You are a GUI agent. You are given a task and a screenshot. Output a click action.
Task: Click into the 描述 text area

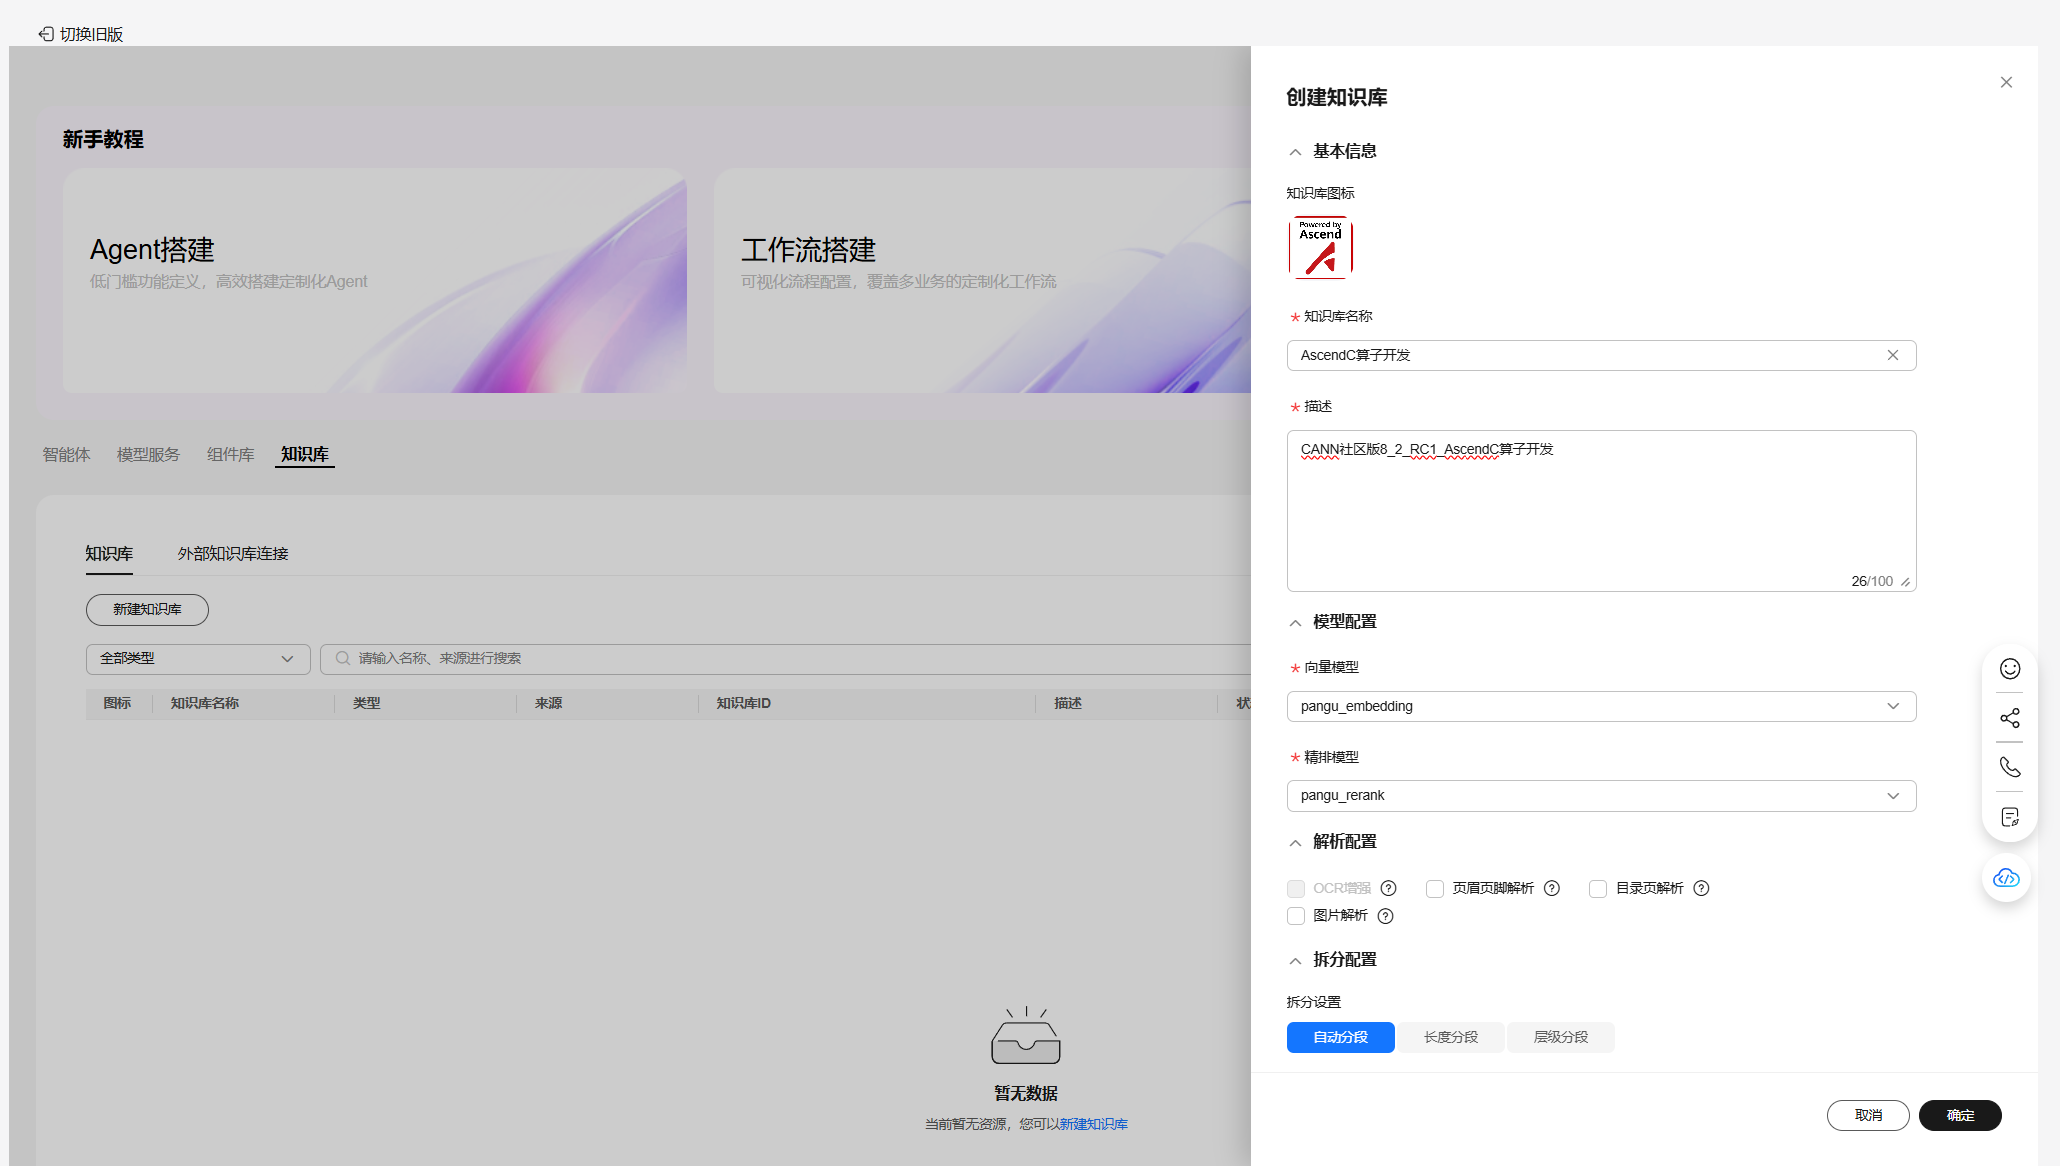1600,510
